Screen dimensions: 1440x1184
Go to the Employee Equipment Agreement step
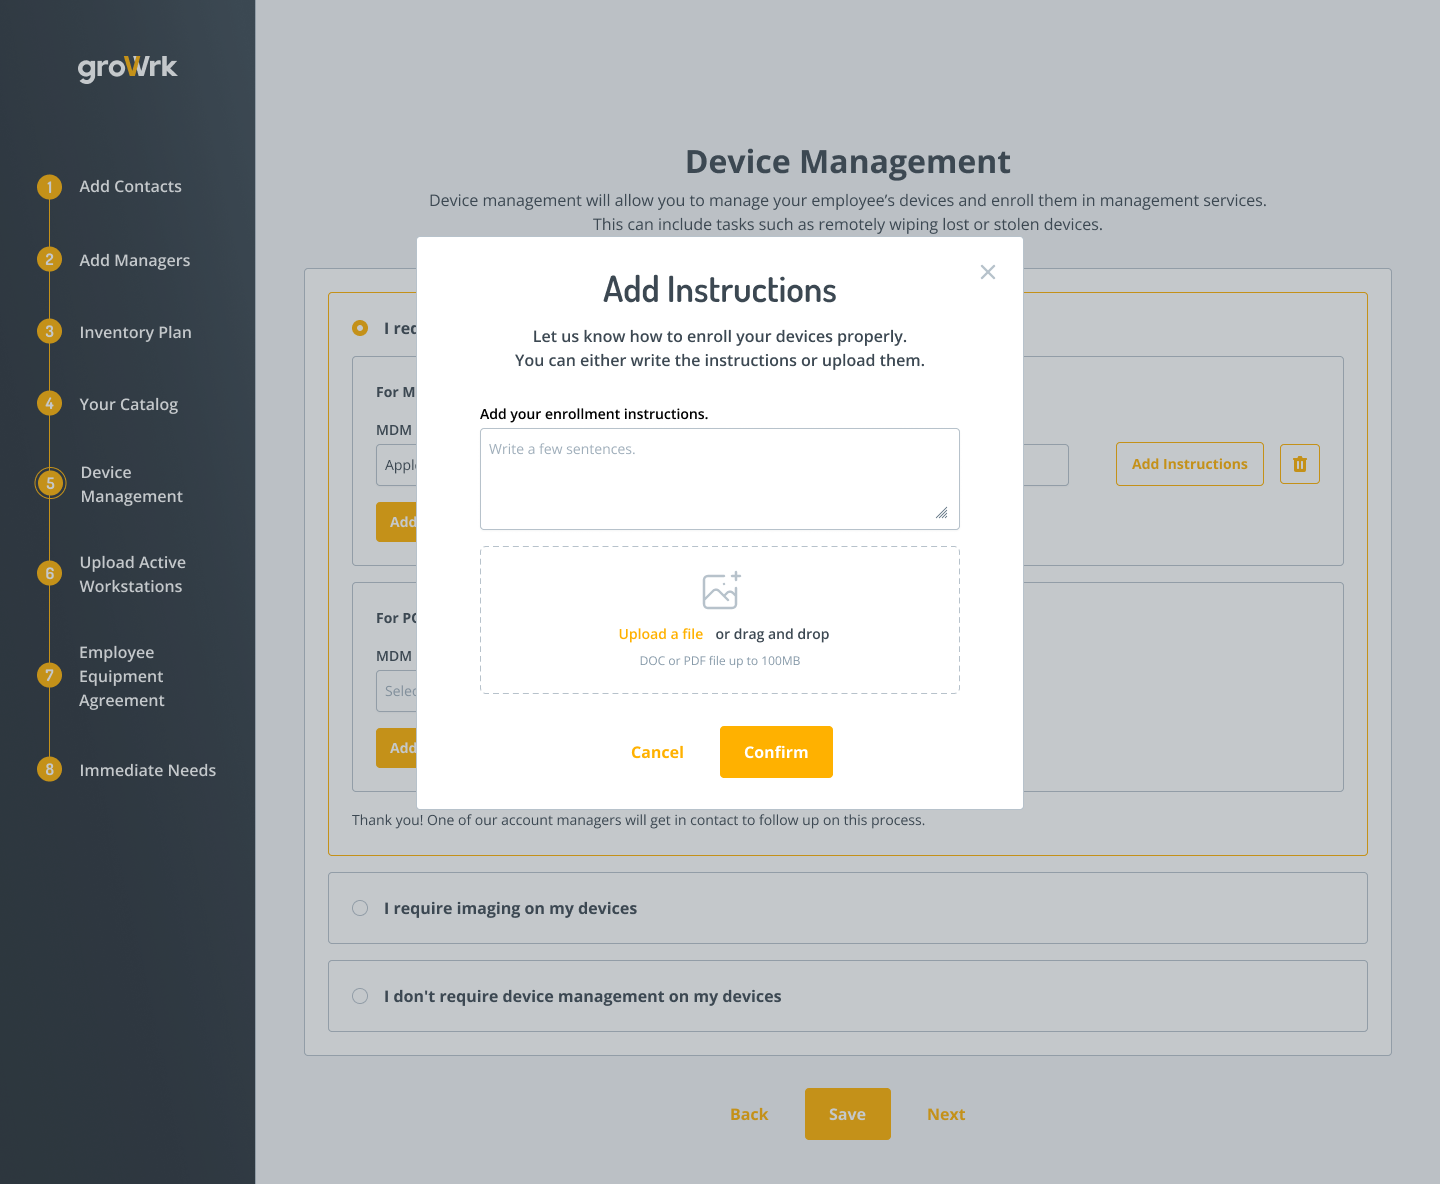[49, 675]
